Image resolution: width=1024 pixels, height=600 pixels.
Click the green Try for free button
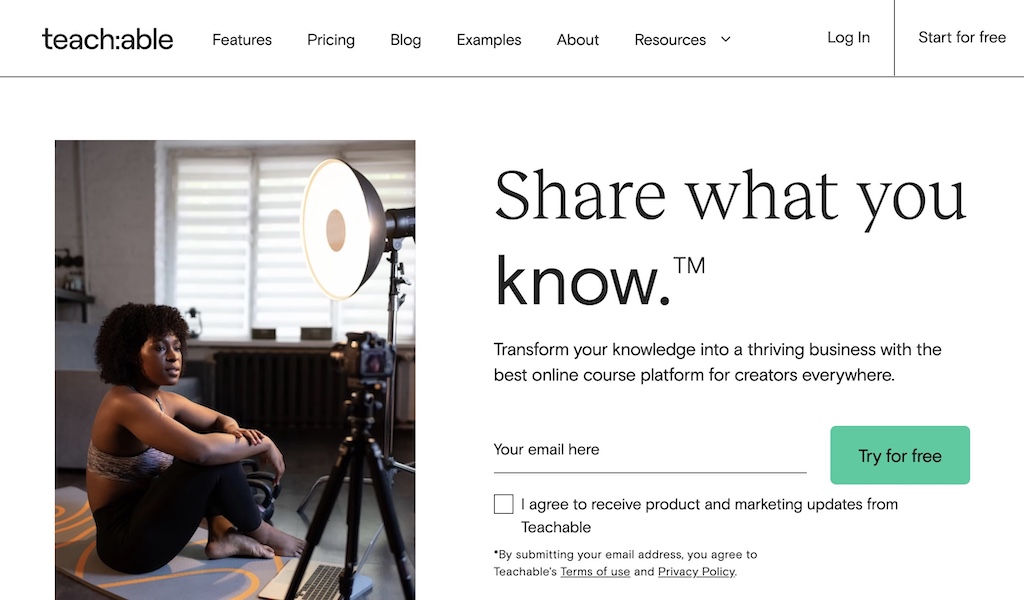(900, 455)
